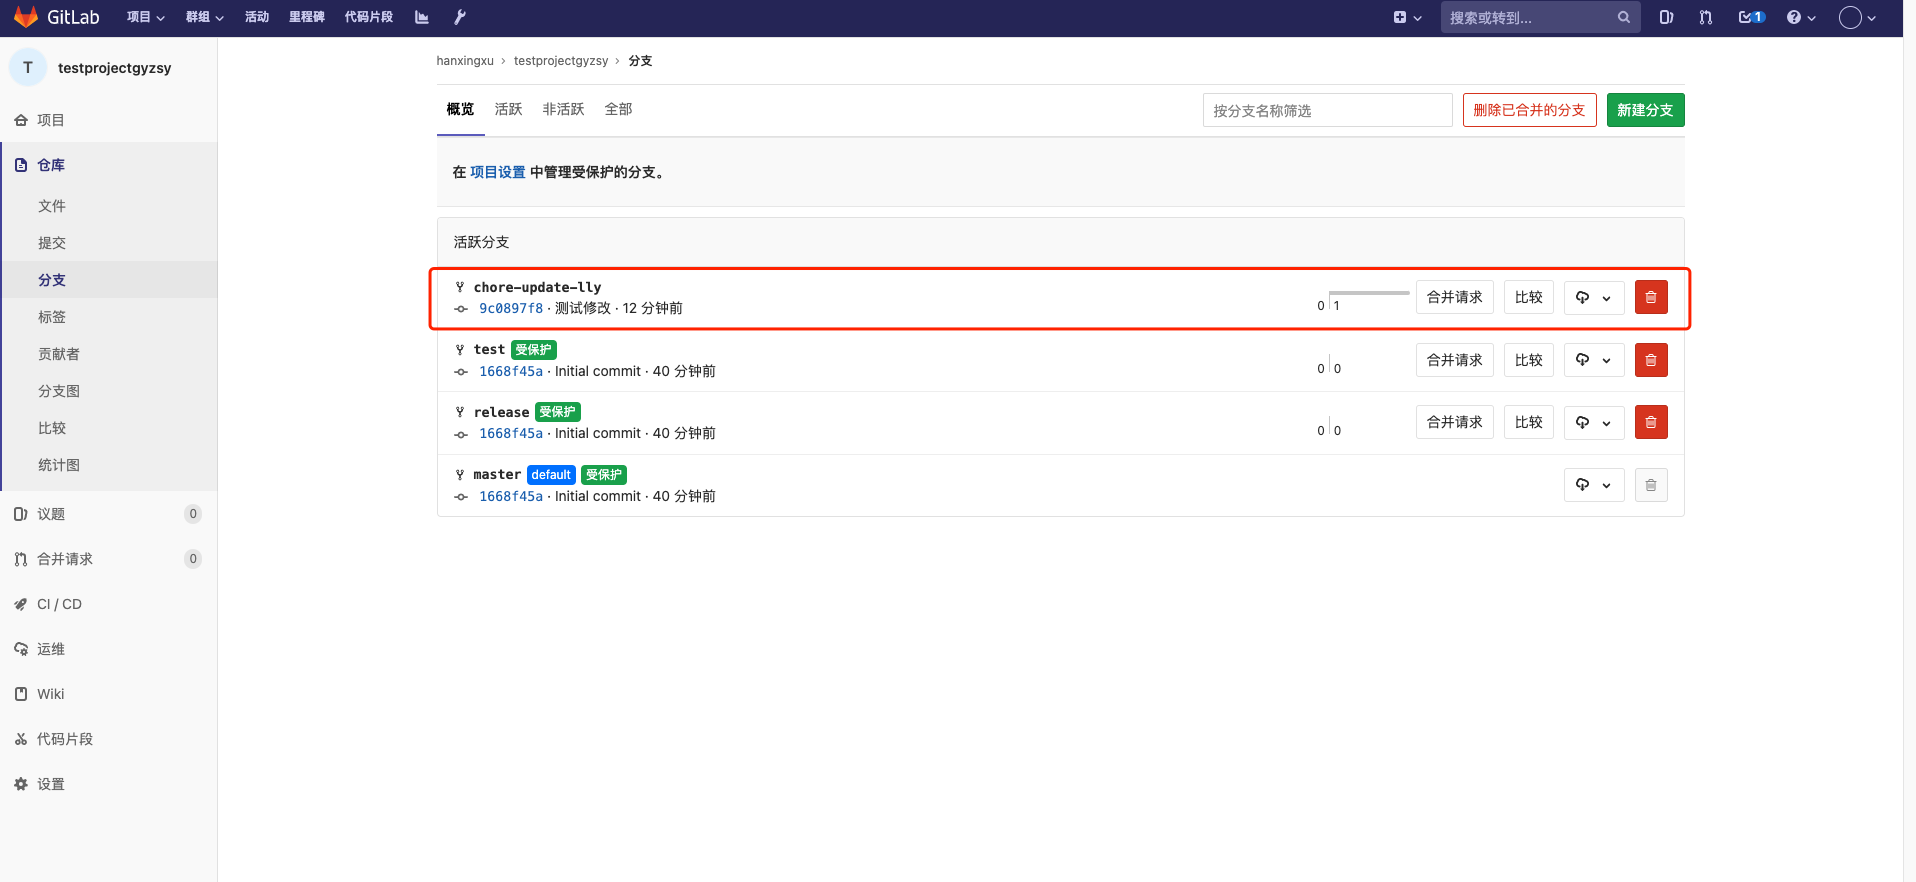The width and height of the screenshot is (1916, 882).
Task: Switch to the 概览 tab
Action: (461, 109)
